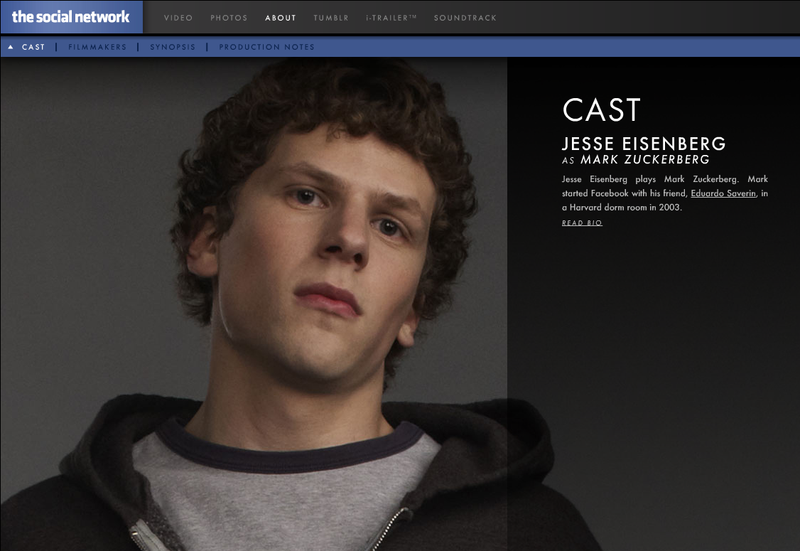Image resolution: width=800 pixels, height=551 pixels.
Task: Open the Production Notes tab
Action: (x=266, y=47)
